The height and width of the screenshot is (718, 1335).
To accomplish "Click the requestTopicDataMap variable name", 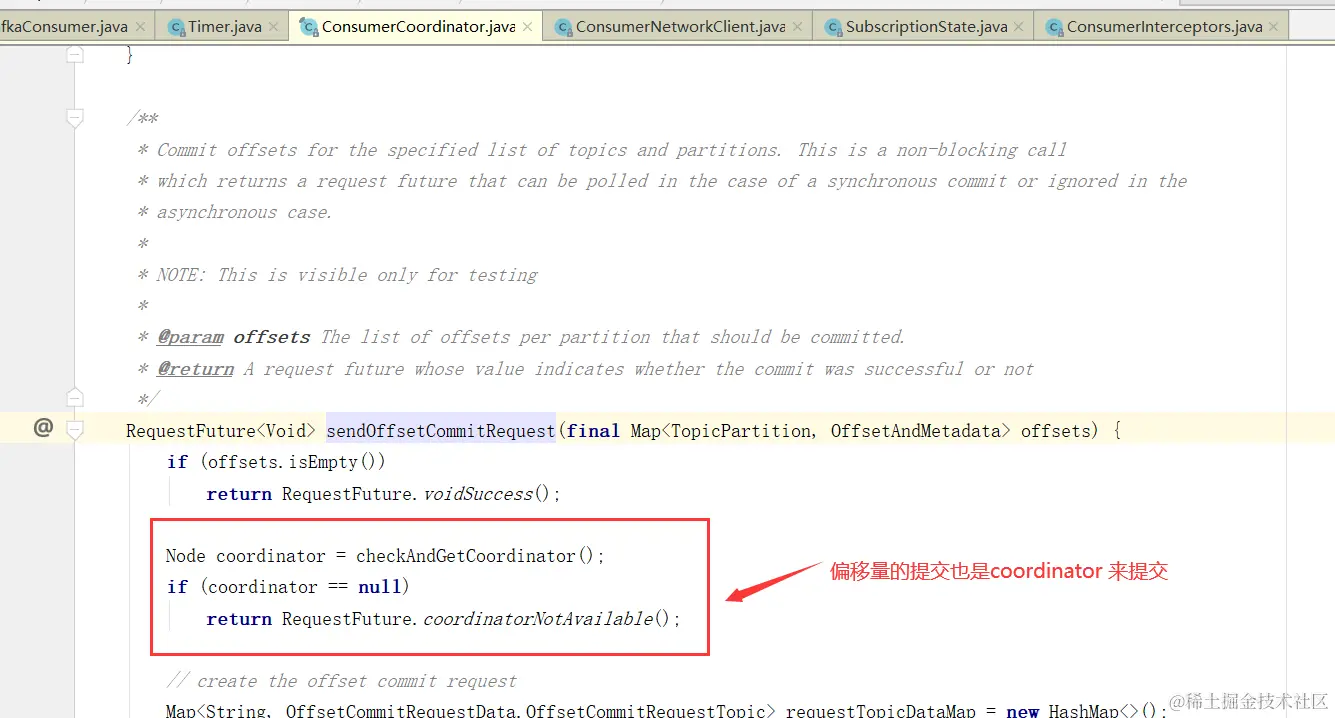I will 881,711.
